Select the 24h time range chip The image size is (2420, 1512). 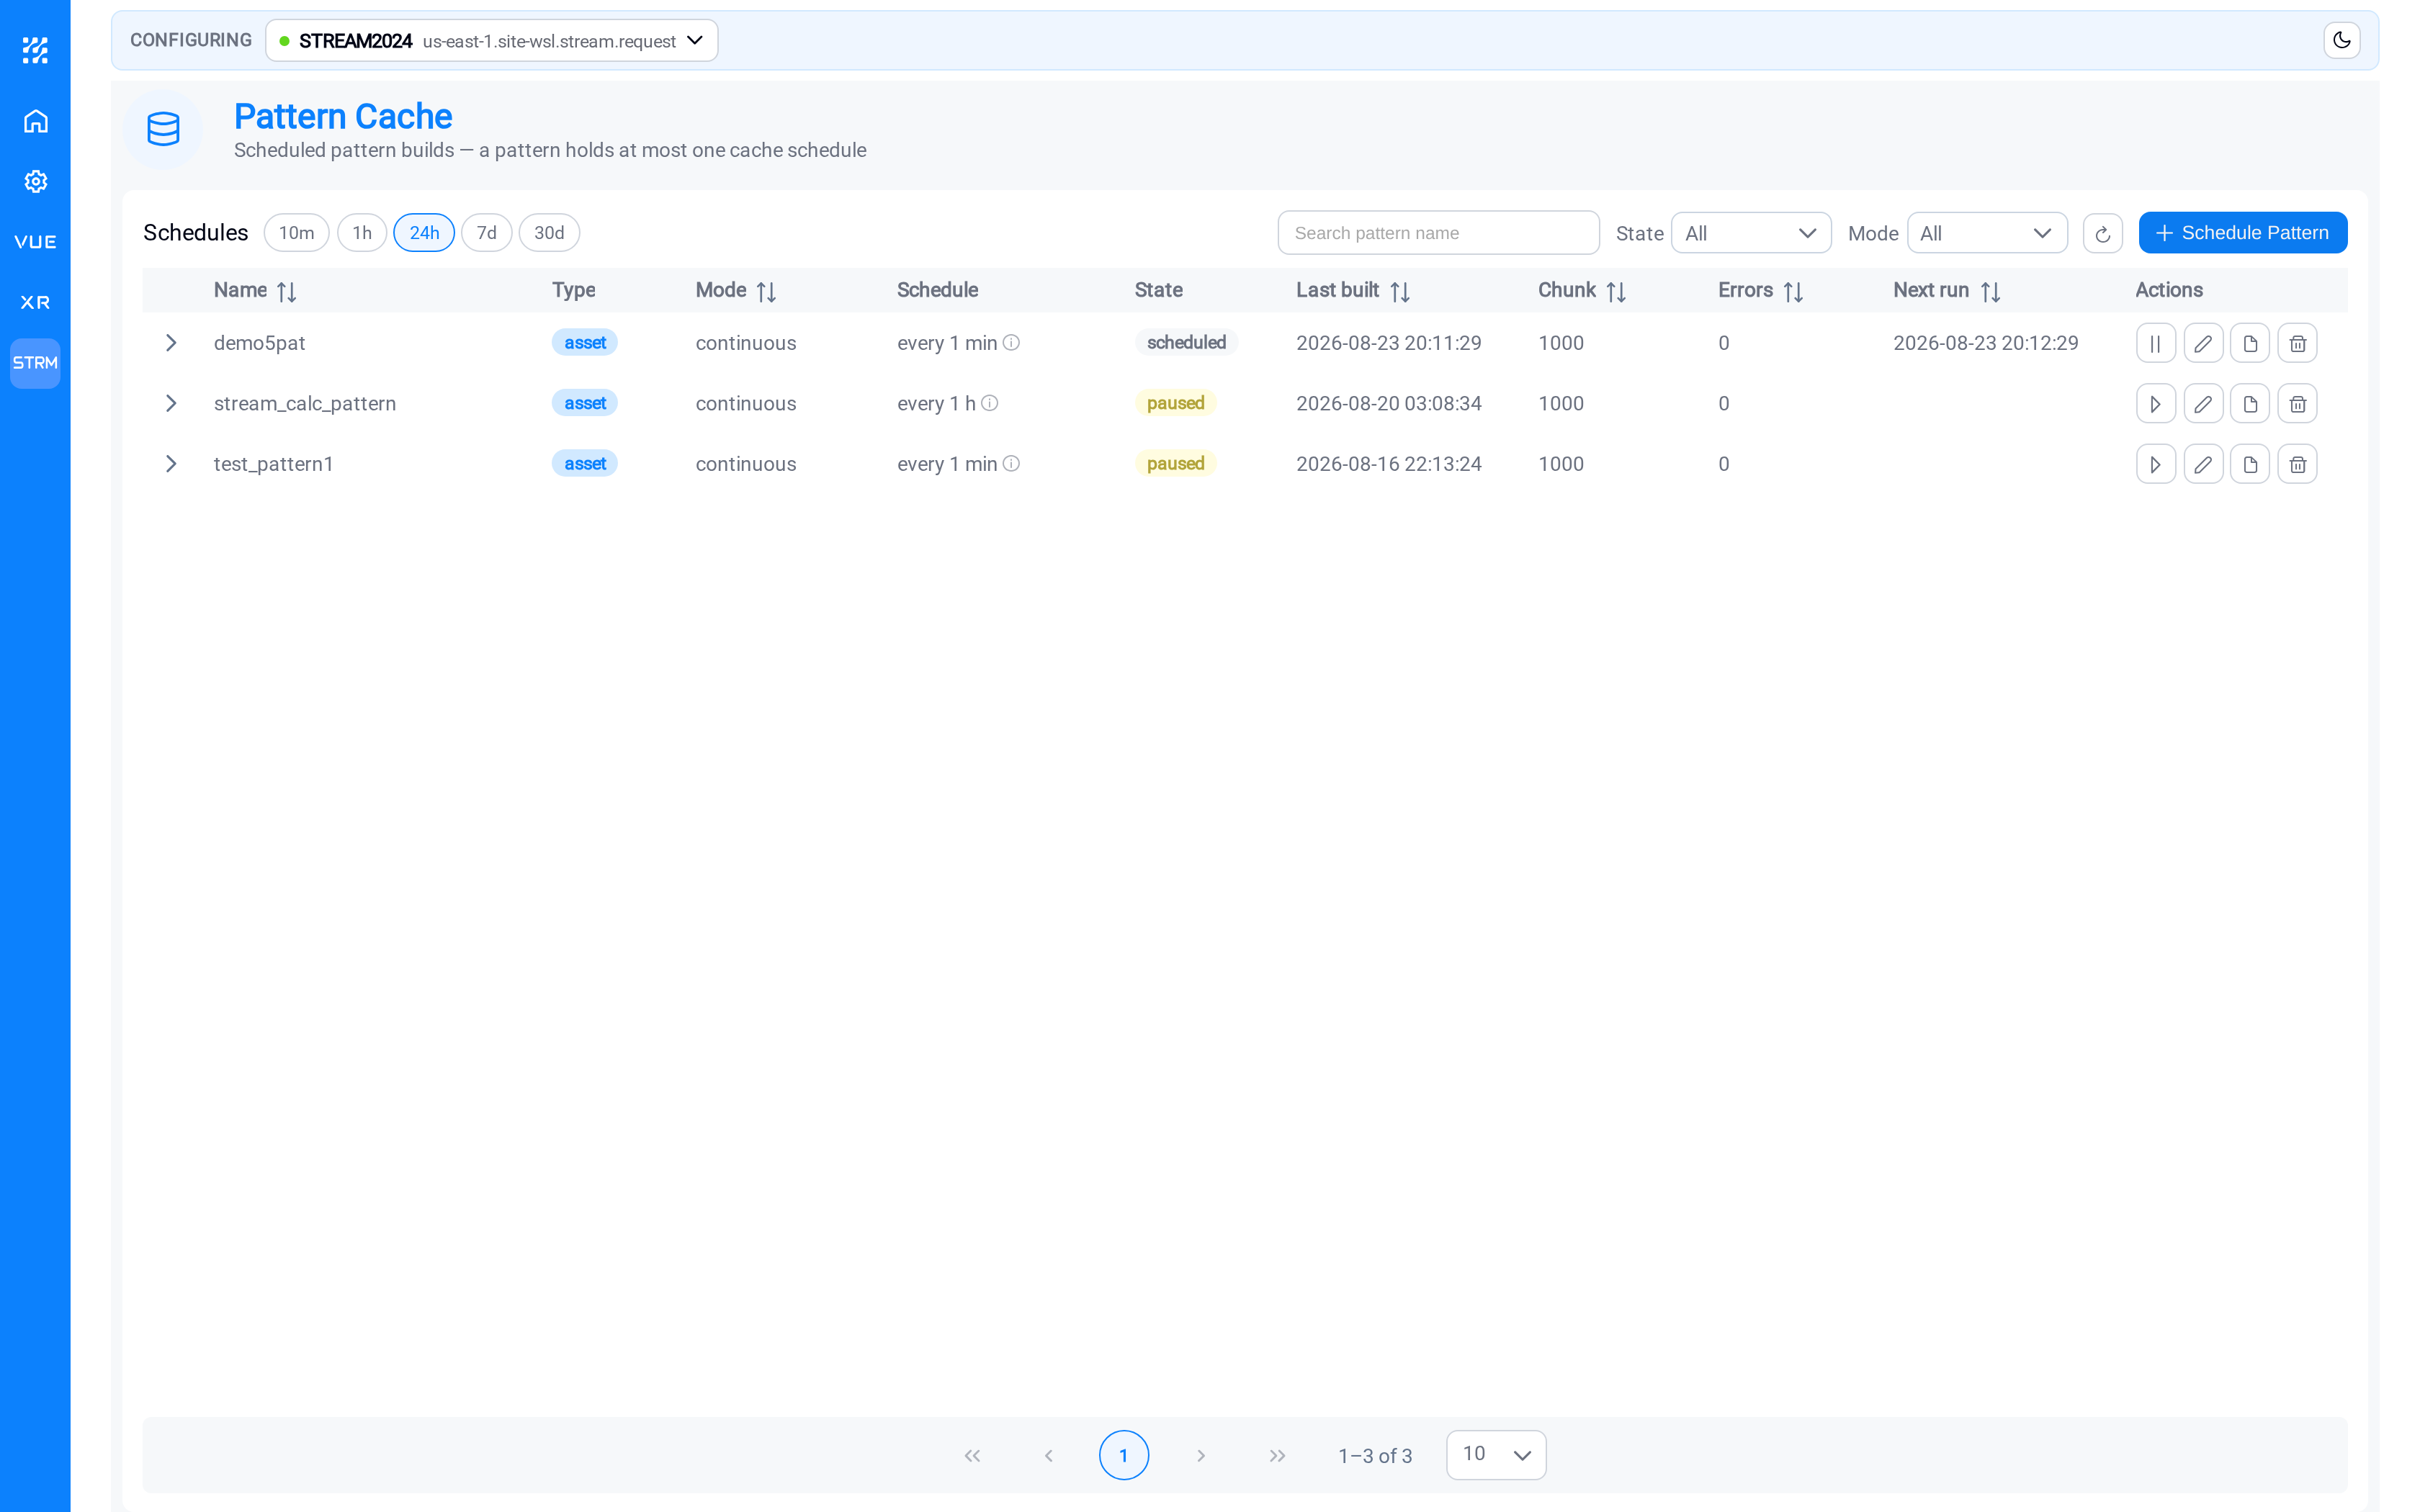coord(424,233)
